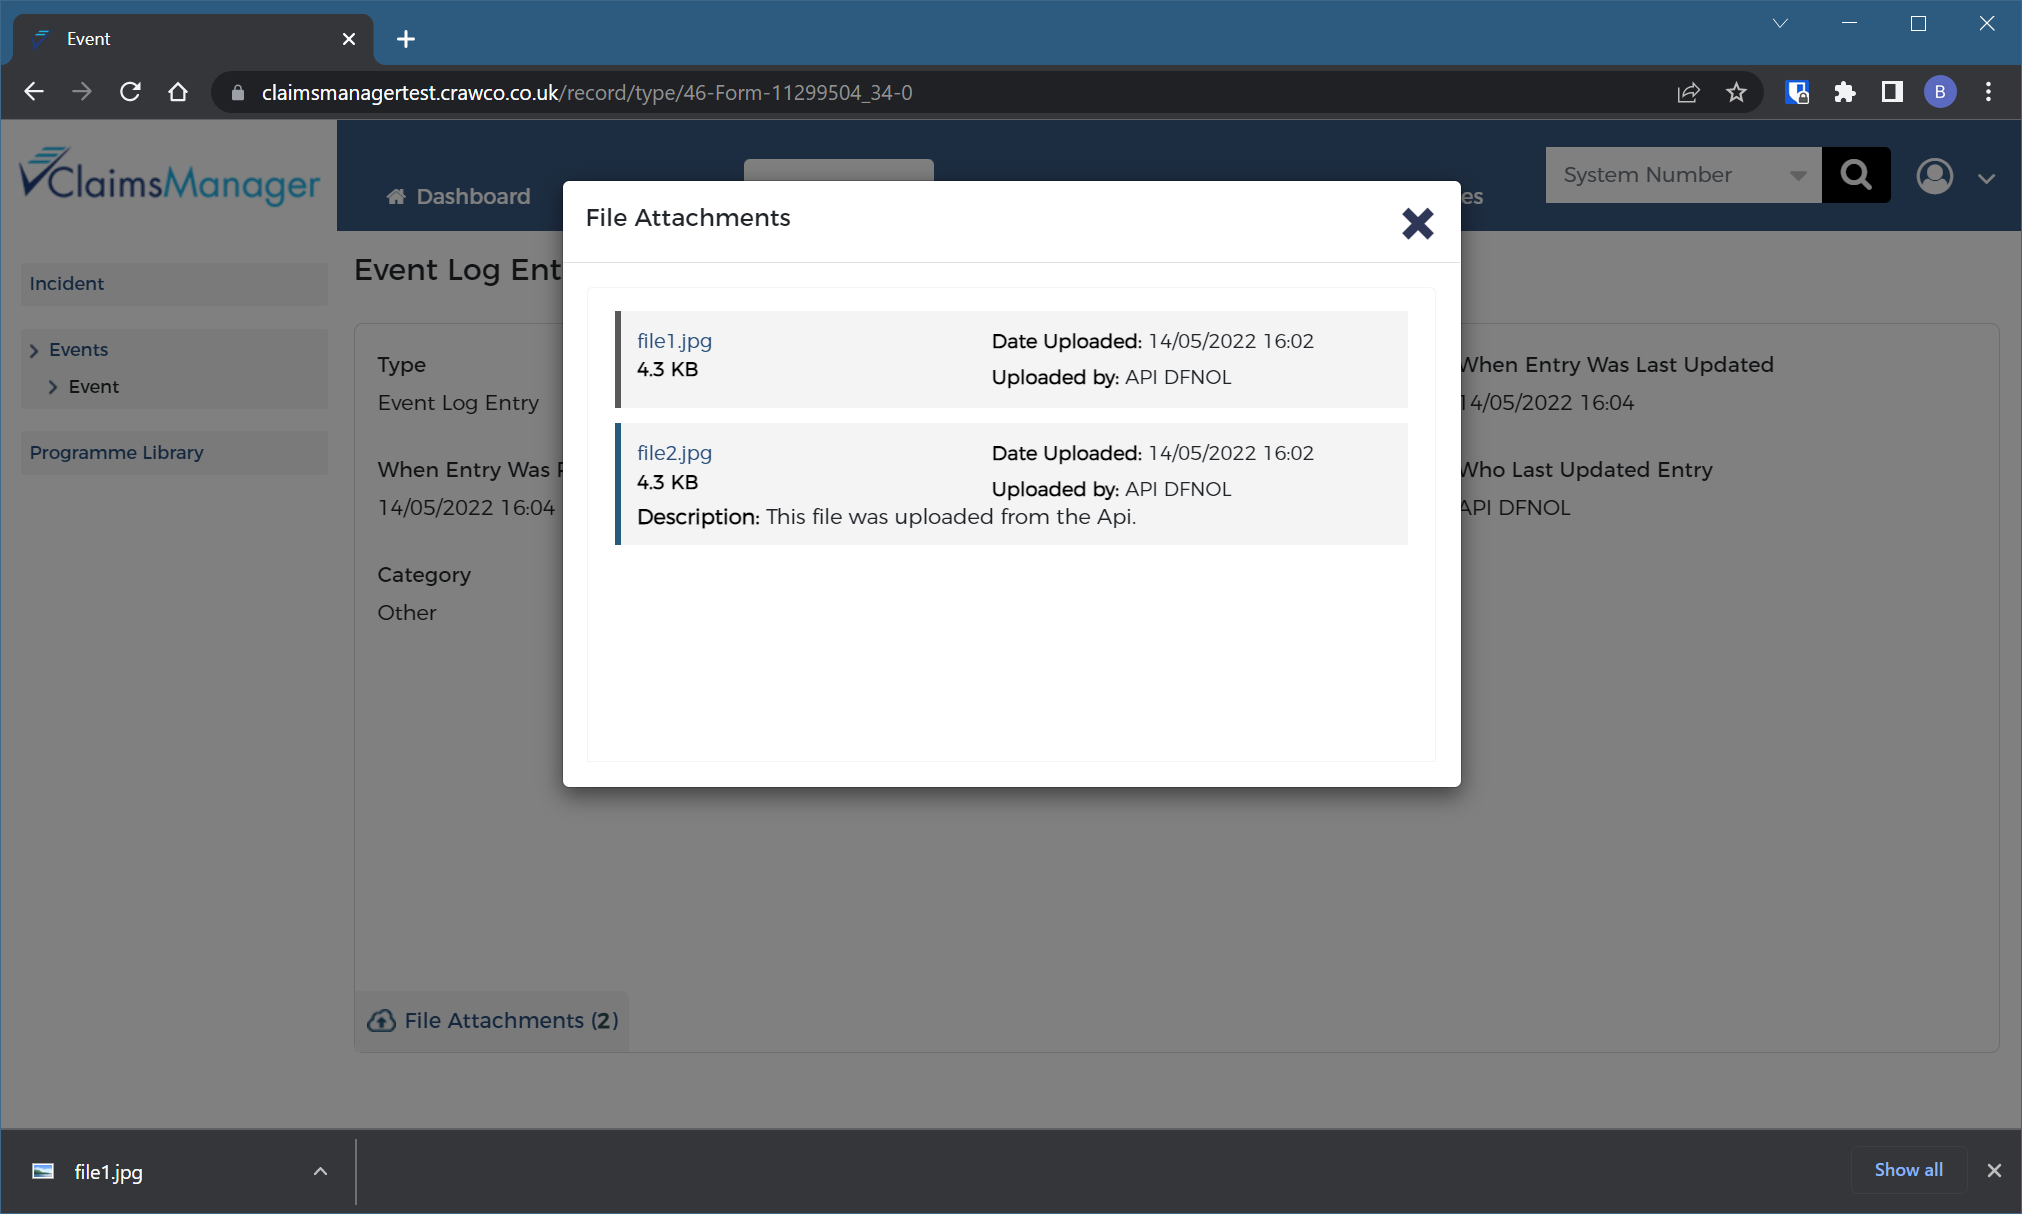
Task: Click the Dashboard navigation icon
Action: tap(396, 195)
